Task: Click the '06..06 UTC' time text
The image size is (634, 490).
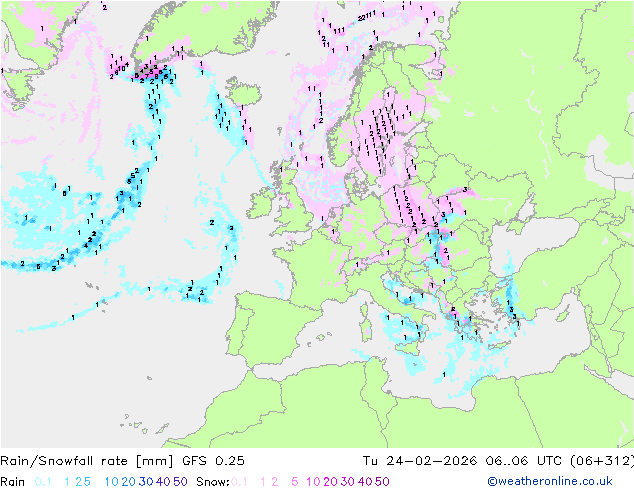Action: point(525,461)
